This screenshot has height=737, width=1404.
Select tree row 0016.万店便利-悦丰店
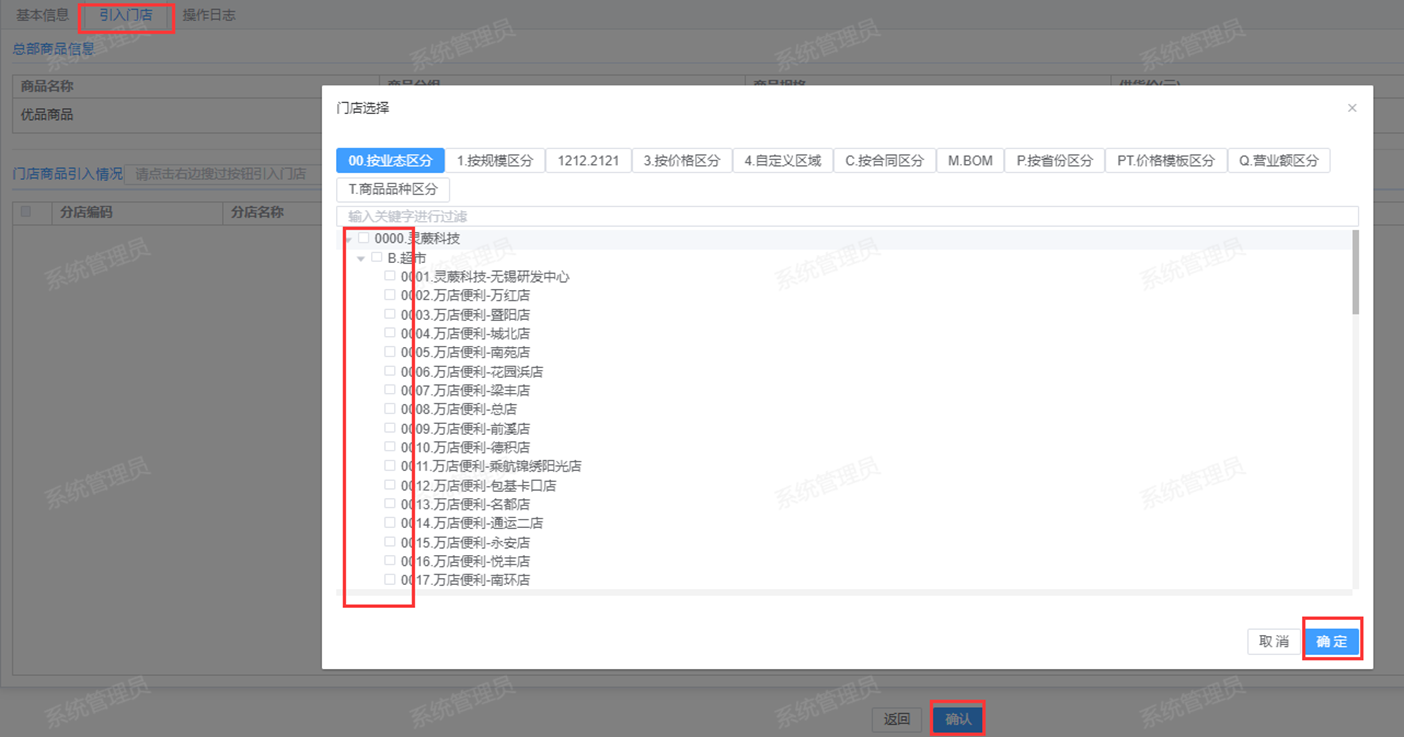click(x=465, y=561)
